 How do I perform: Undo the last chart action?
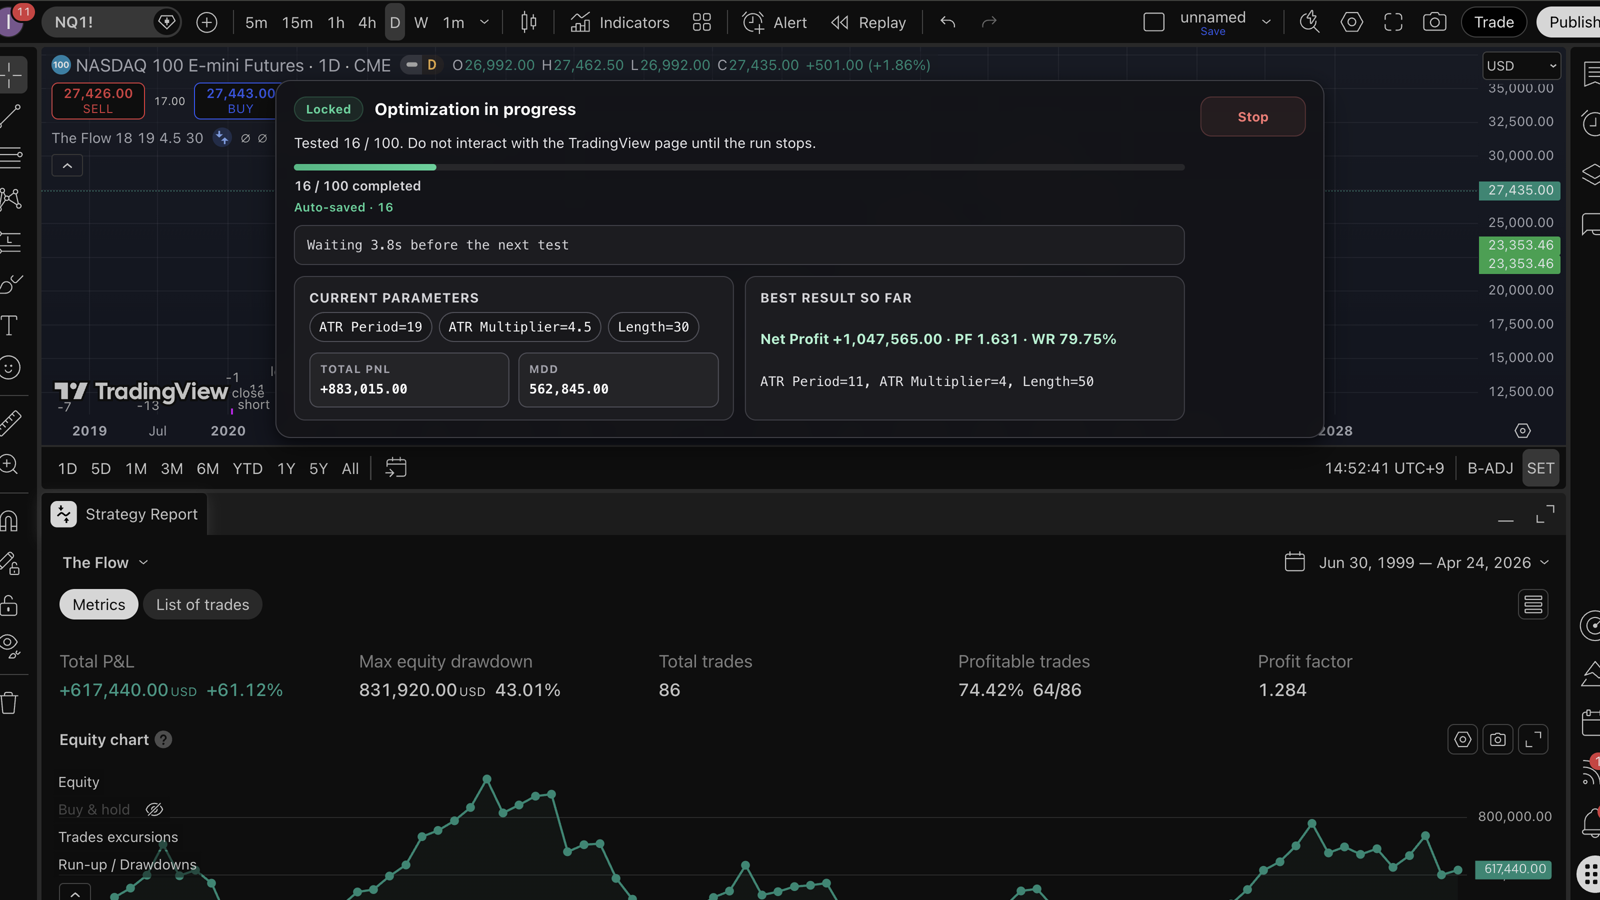point(948,22)
